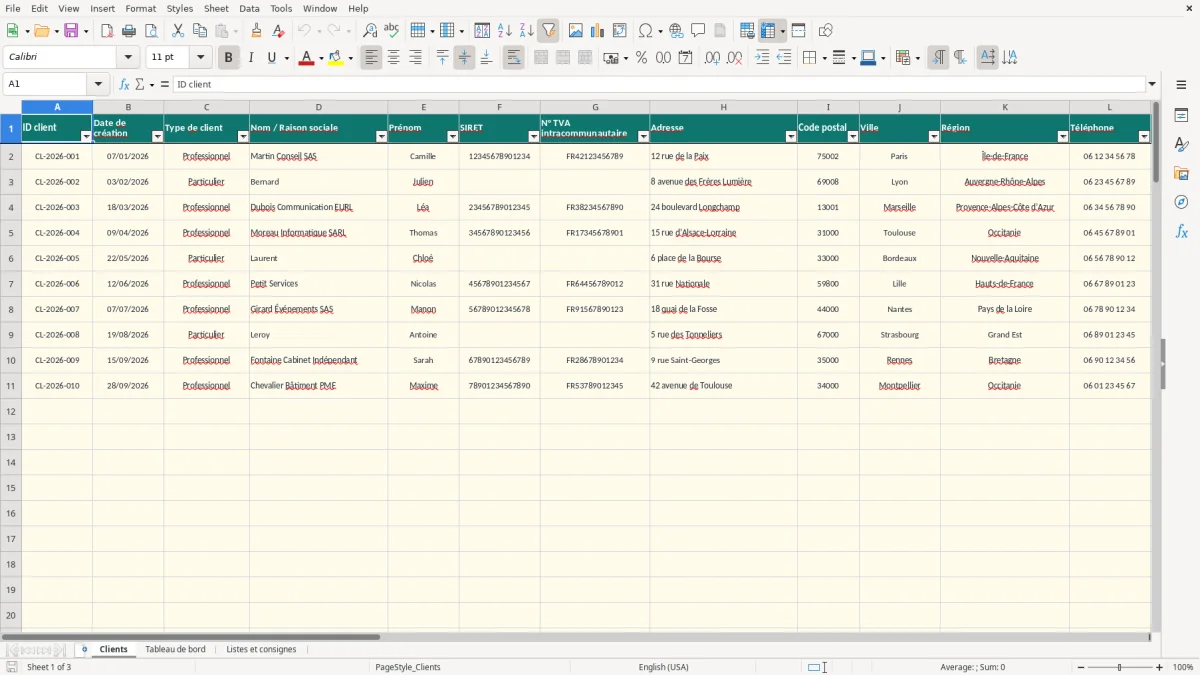Open the sidebar Properties panel

tap(1181, 116)
